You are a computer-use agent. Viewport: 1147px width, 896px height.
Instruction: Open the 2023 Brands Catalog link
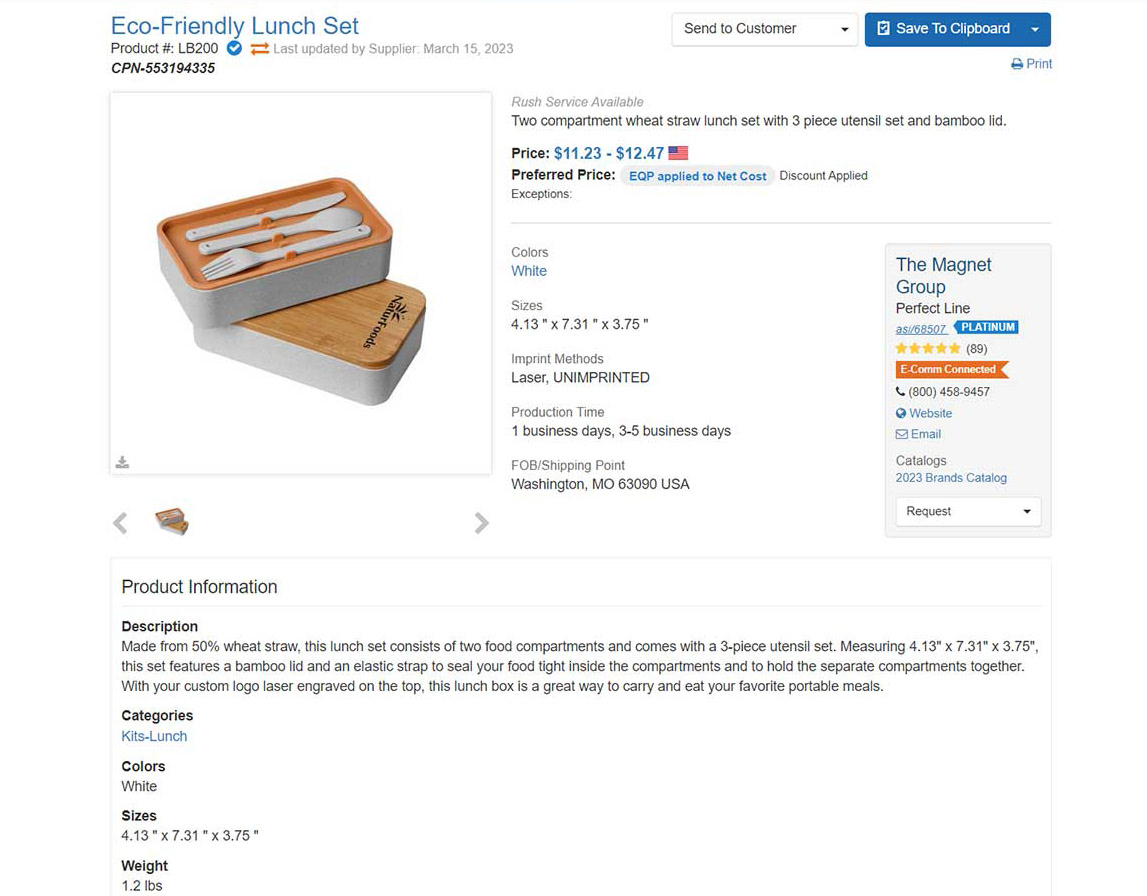click(x=951, y=478)
